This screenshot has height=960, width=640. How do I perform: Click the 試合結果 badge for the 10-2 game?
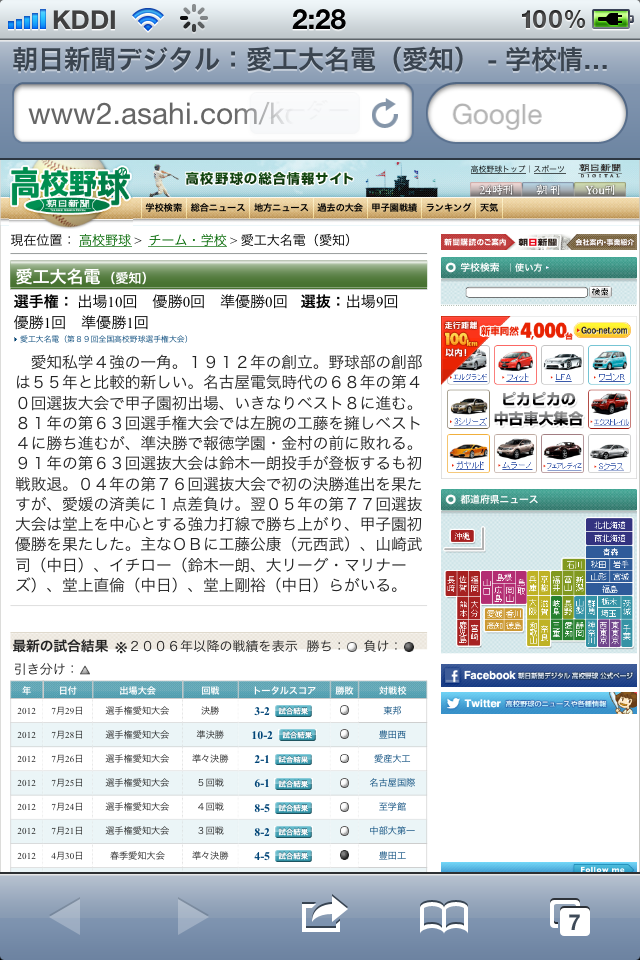[298, 735]
